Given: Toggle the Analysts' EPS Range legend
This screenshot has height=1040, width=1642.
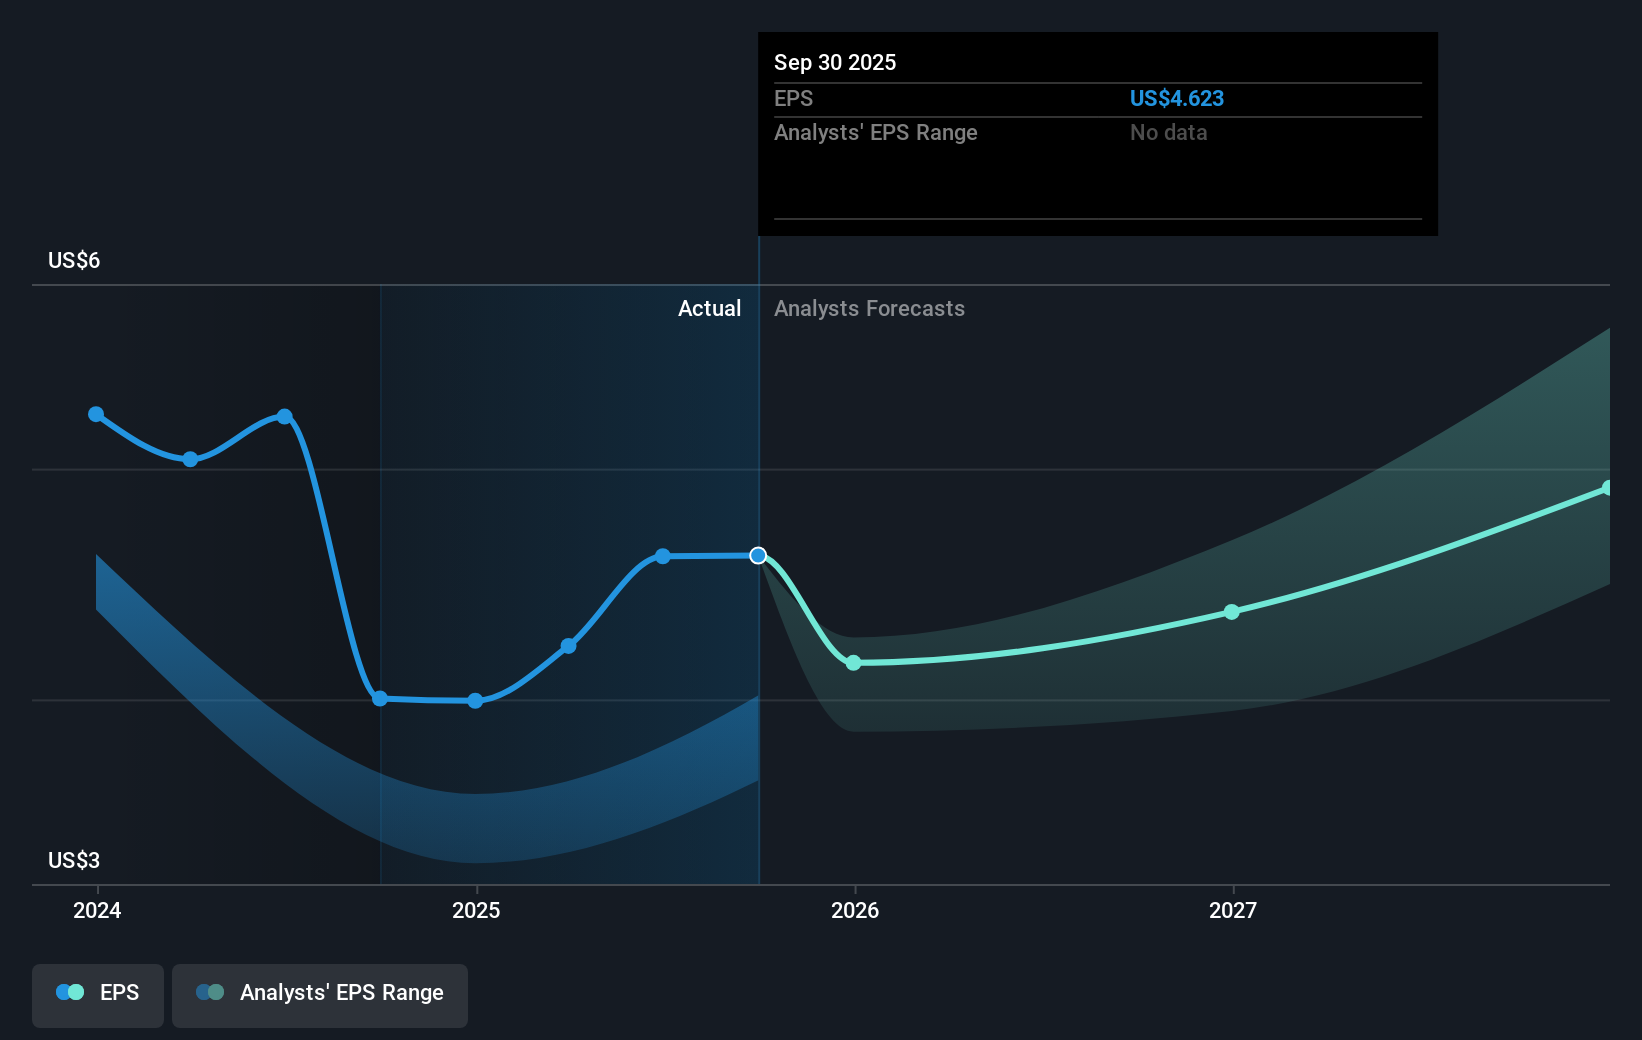Looking at the screenshot, I should 320,995.
